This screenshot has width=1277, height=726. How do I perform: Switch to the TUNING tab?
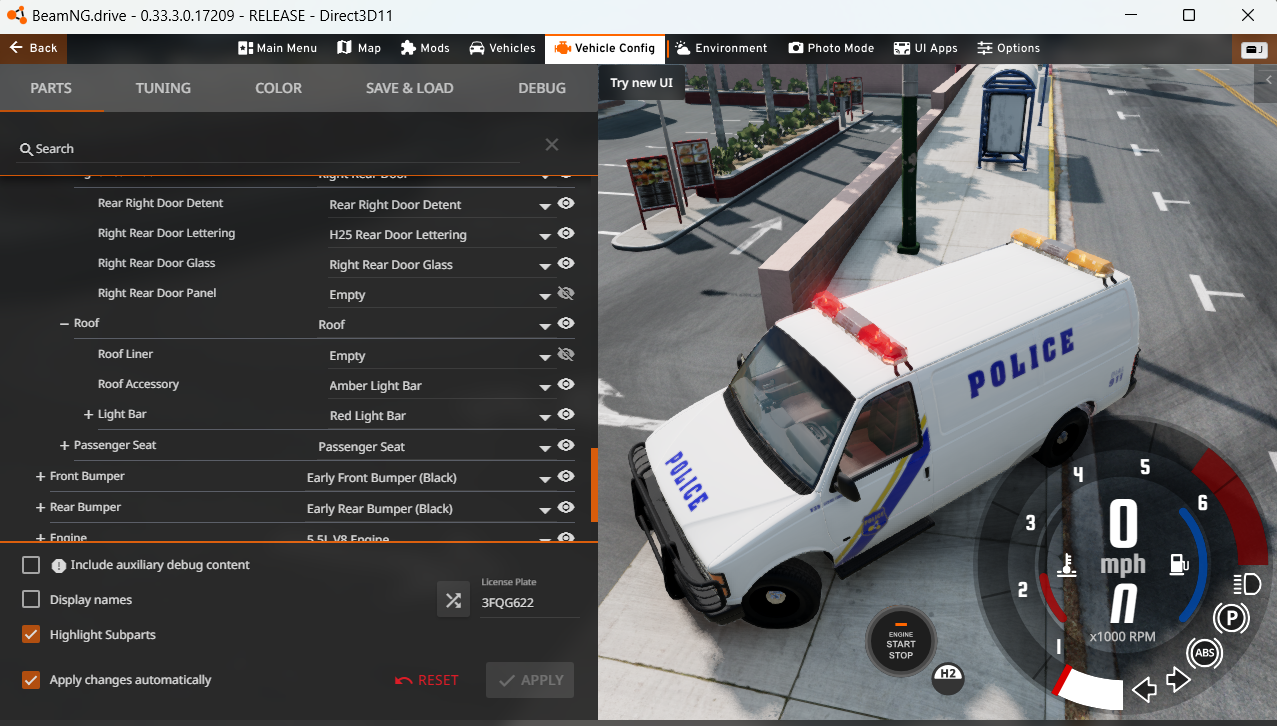pos(163,88)
